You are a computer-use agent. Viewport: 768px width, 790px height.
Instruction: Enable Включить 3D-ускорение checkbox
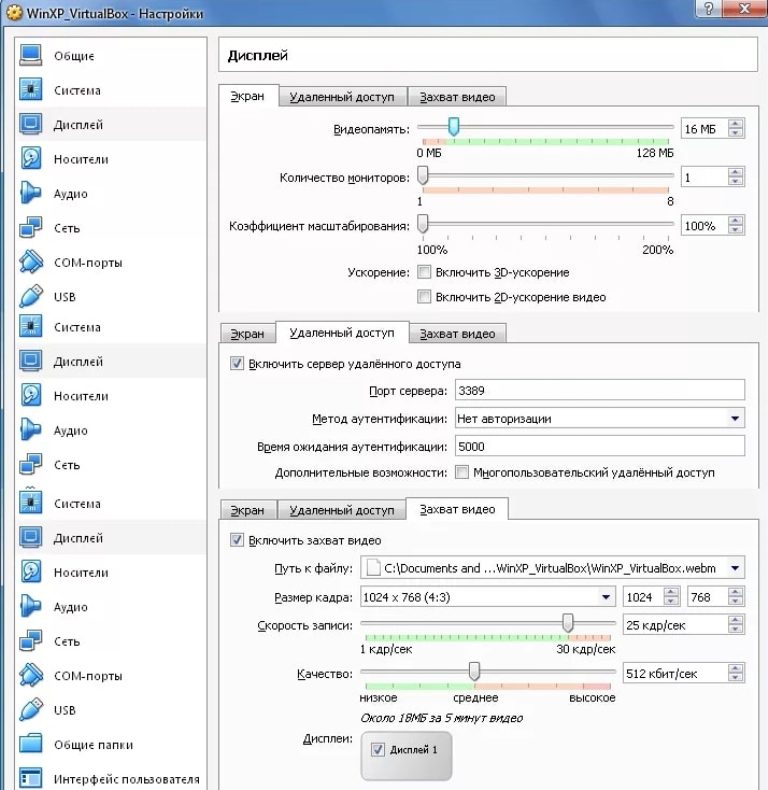click(x=424, y=272)
